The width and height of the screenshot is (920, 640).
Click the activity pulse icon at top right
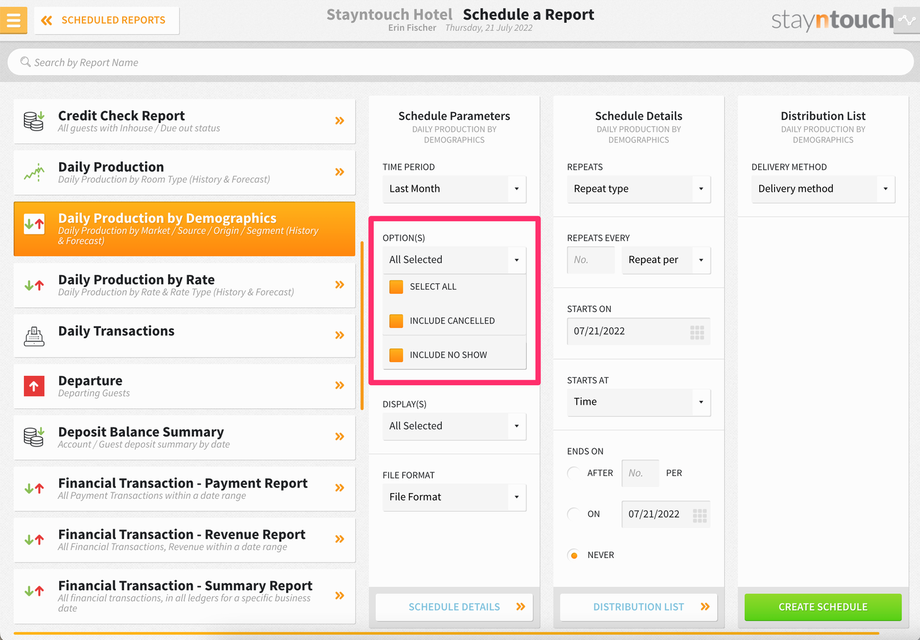pyautogui.click(x=907, y=20)
